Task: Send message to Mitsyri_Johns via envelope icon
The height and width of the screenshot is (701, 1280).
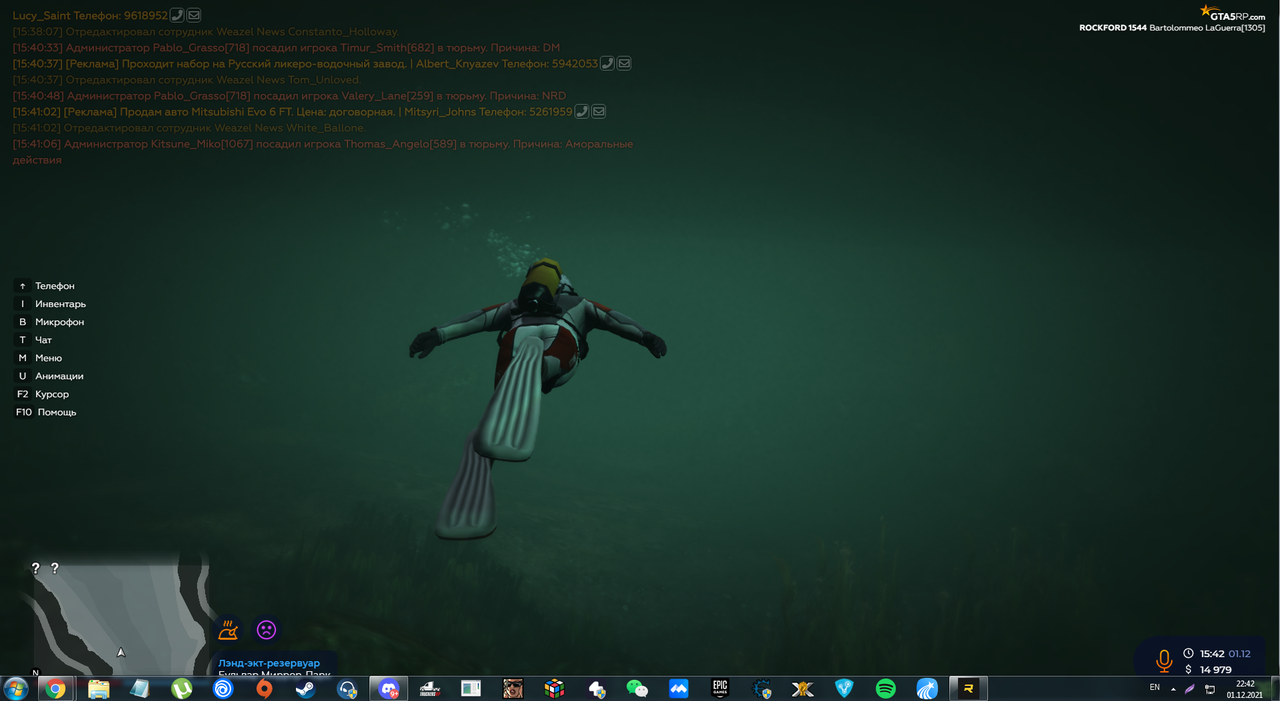Action: click(599, 111)
